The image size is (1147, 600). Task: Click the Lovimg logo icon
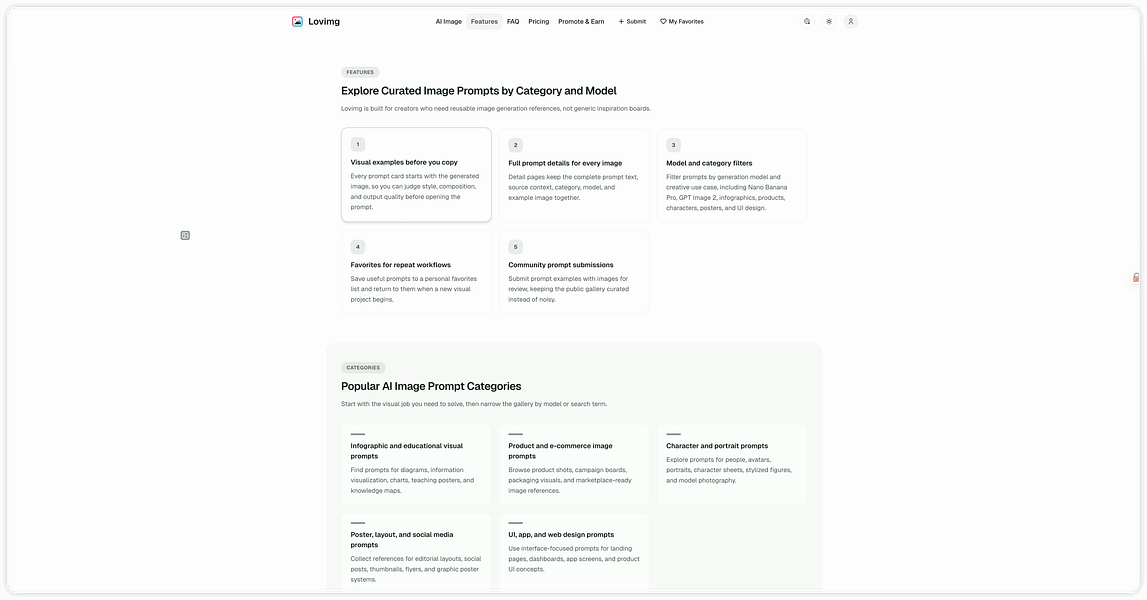click(297, 21)
